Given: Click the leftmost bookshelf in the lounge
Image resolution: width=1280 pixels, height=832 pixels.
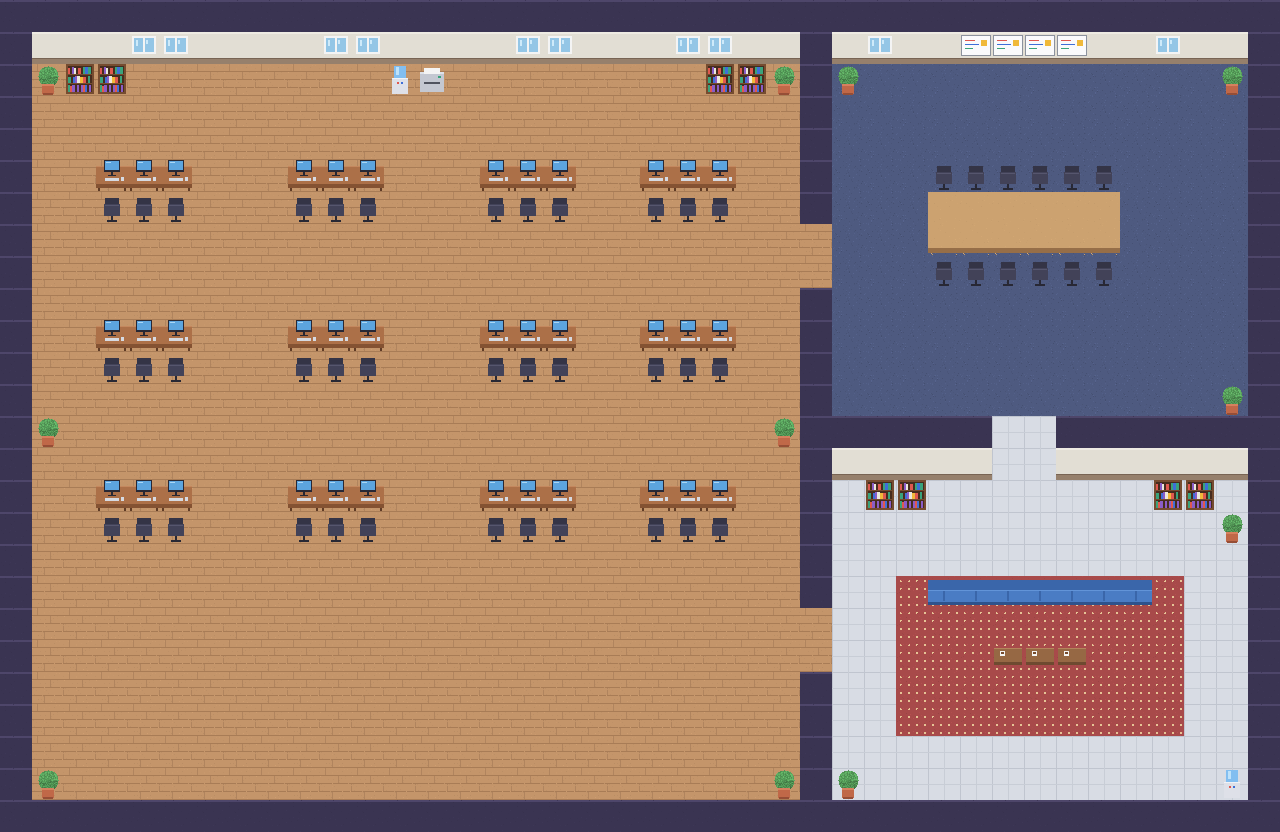Looking at the screenshot, I should pos(880,495).
